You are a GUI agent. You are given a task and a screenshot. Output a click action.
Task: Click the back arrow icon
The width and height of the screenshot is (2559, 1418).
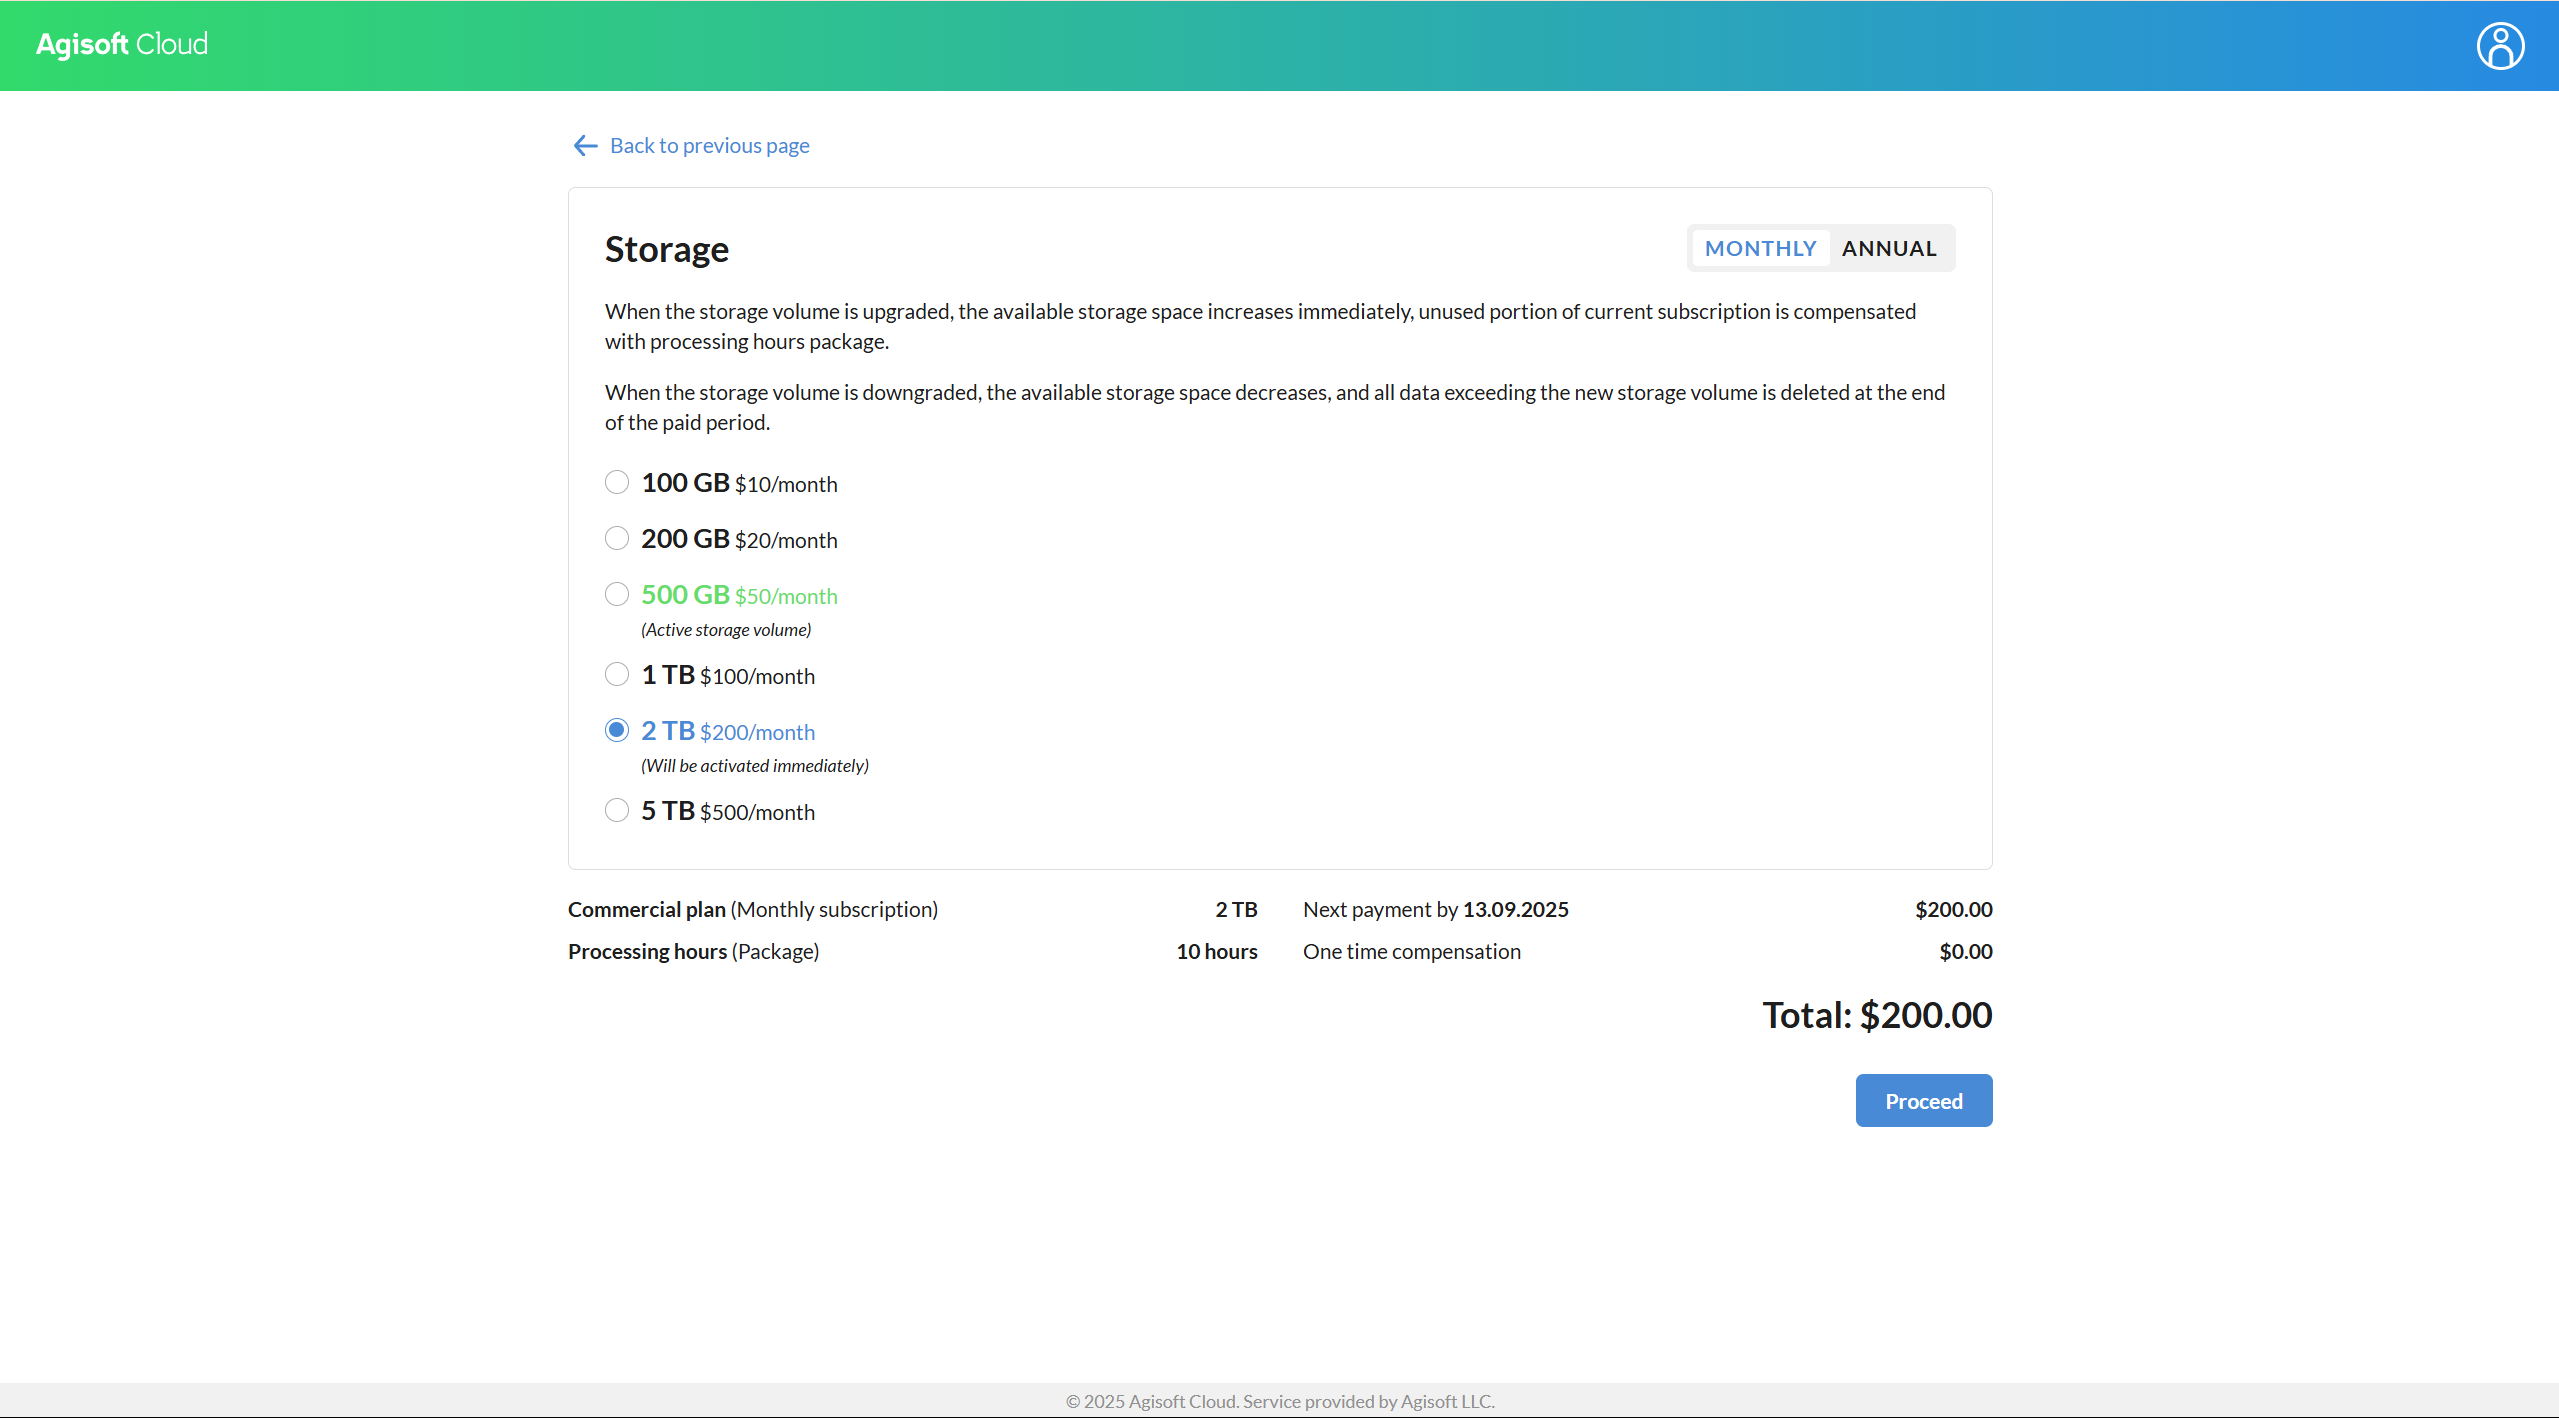click(585, 146)
